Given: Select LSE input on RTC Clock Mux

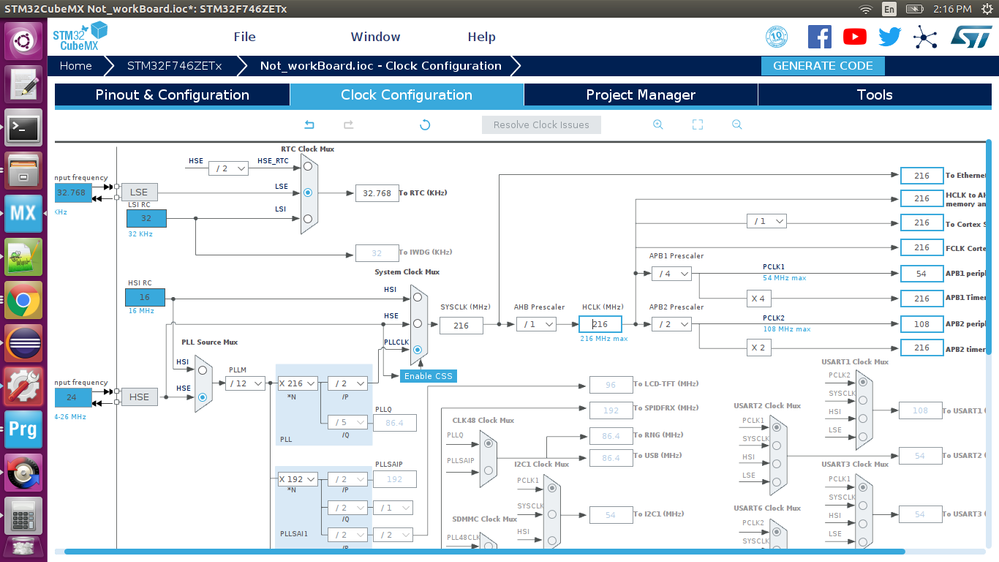Looking at the screenshot, I should click(x=308, y=192).
